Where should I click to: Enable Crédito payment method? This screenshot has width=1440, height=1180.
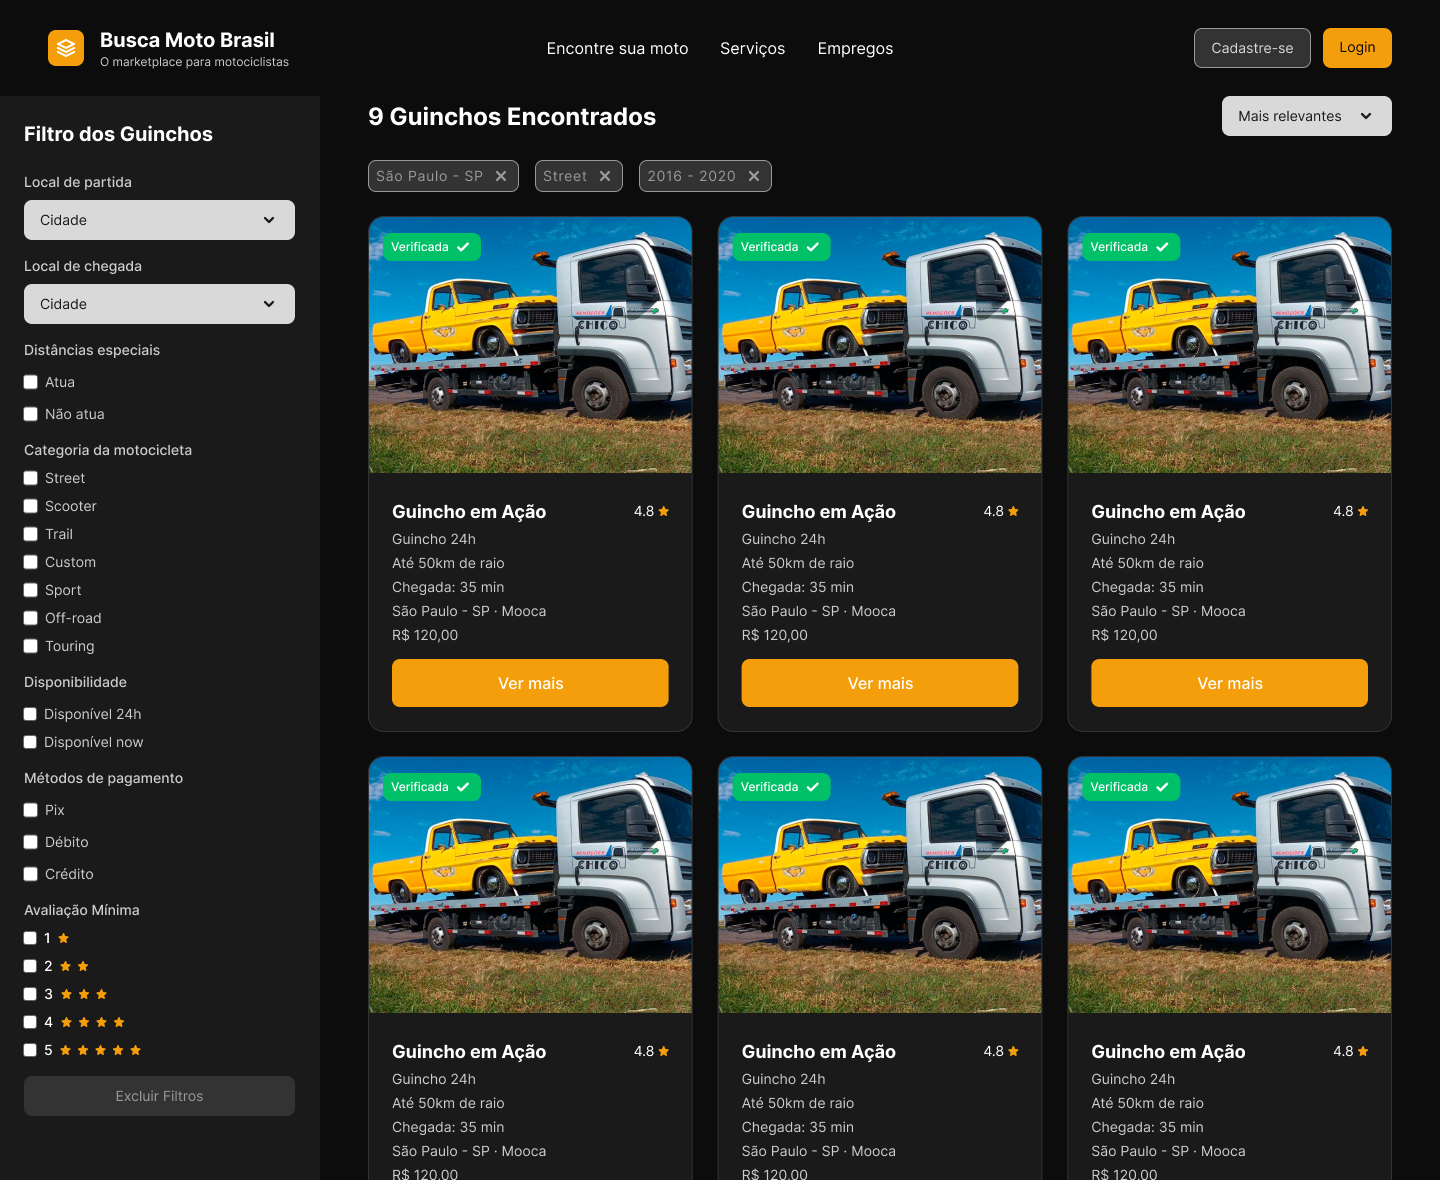pos(31,874)
